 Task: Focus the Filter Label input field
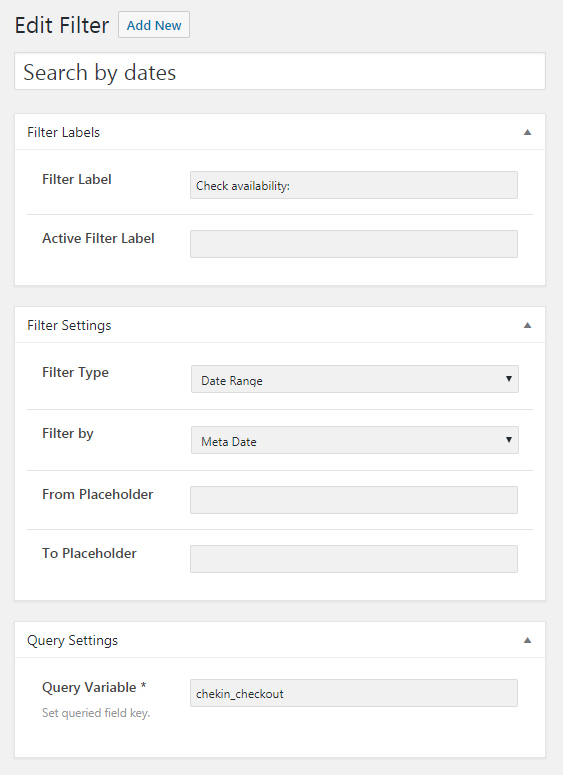(354, 185)
